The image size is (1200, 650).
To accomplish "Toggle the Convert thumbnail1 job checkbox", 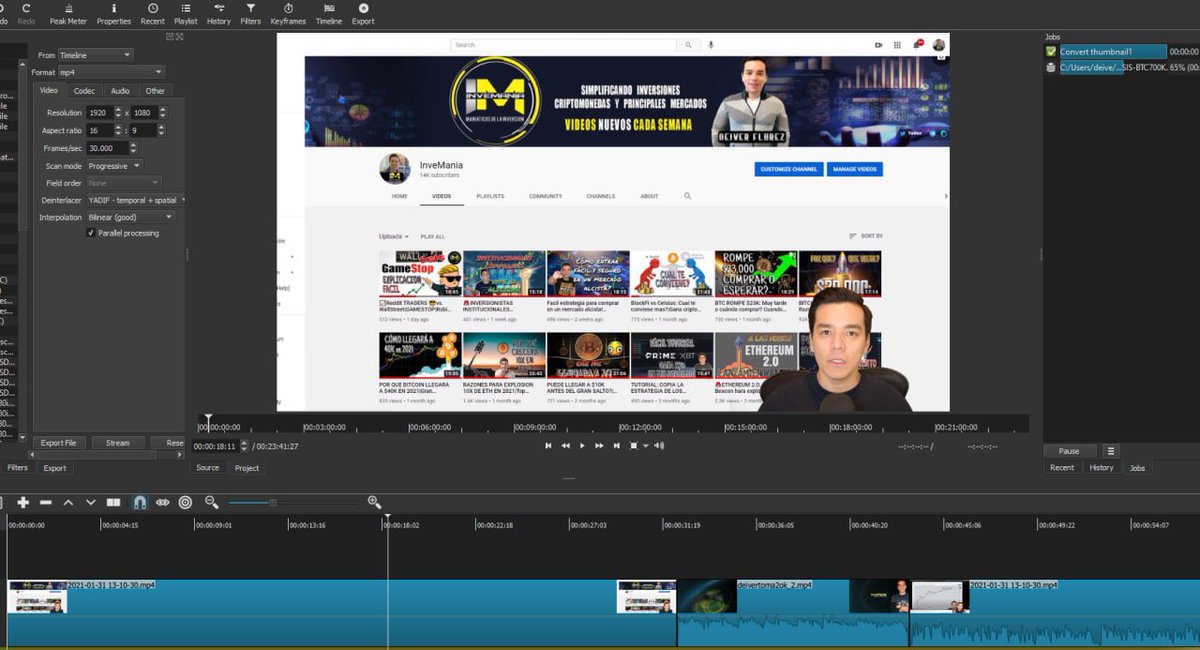I will [1051, 51].
